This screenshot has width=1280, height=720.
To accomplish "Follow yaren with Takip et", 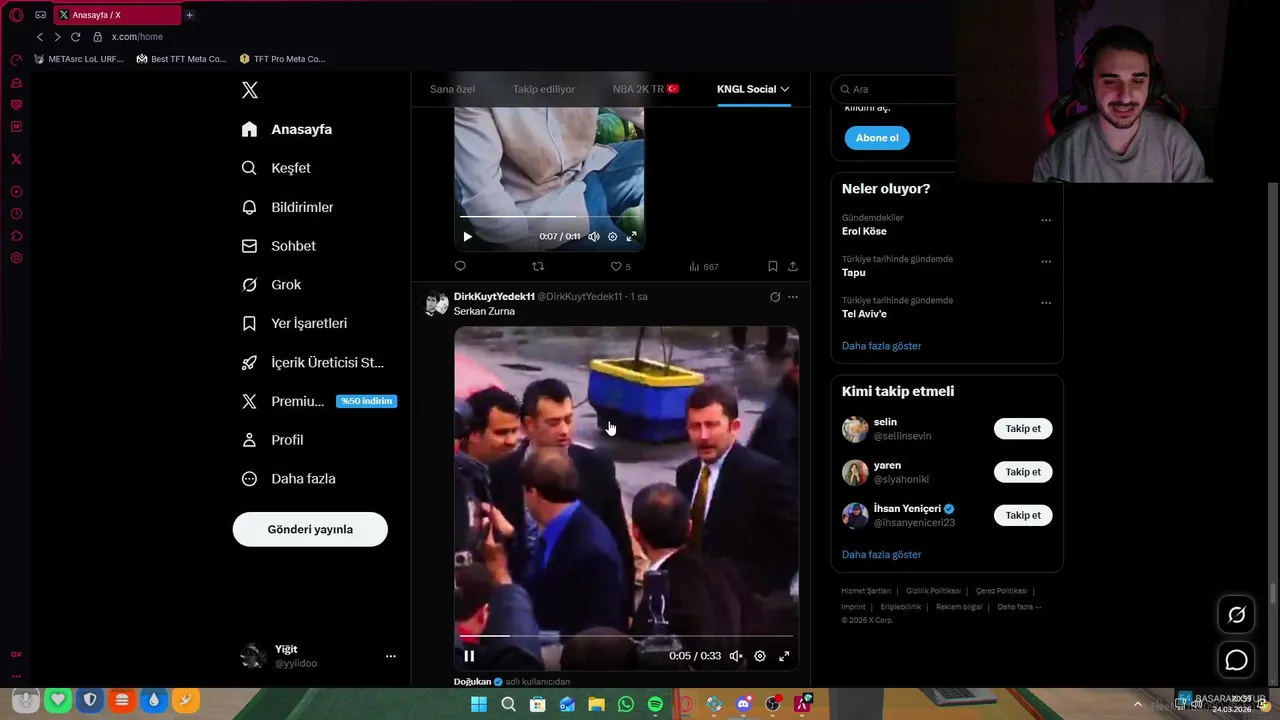I will 1023,472.
